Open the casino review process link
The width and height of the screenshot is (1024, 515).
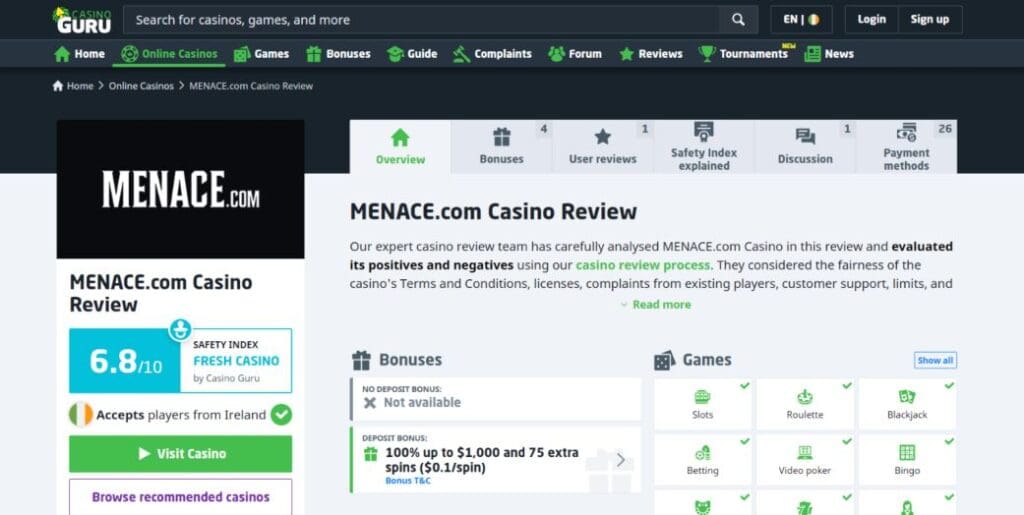[642, 265]
